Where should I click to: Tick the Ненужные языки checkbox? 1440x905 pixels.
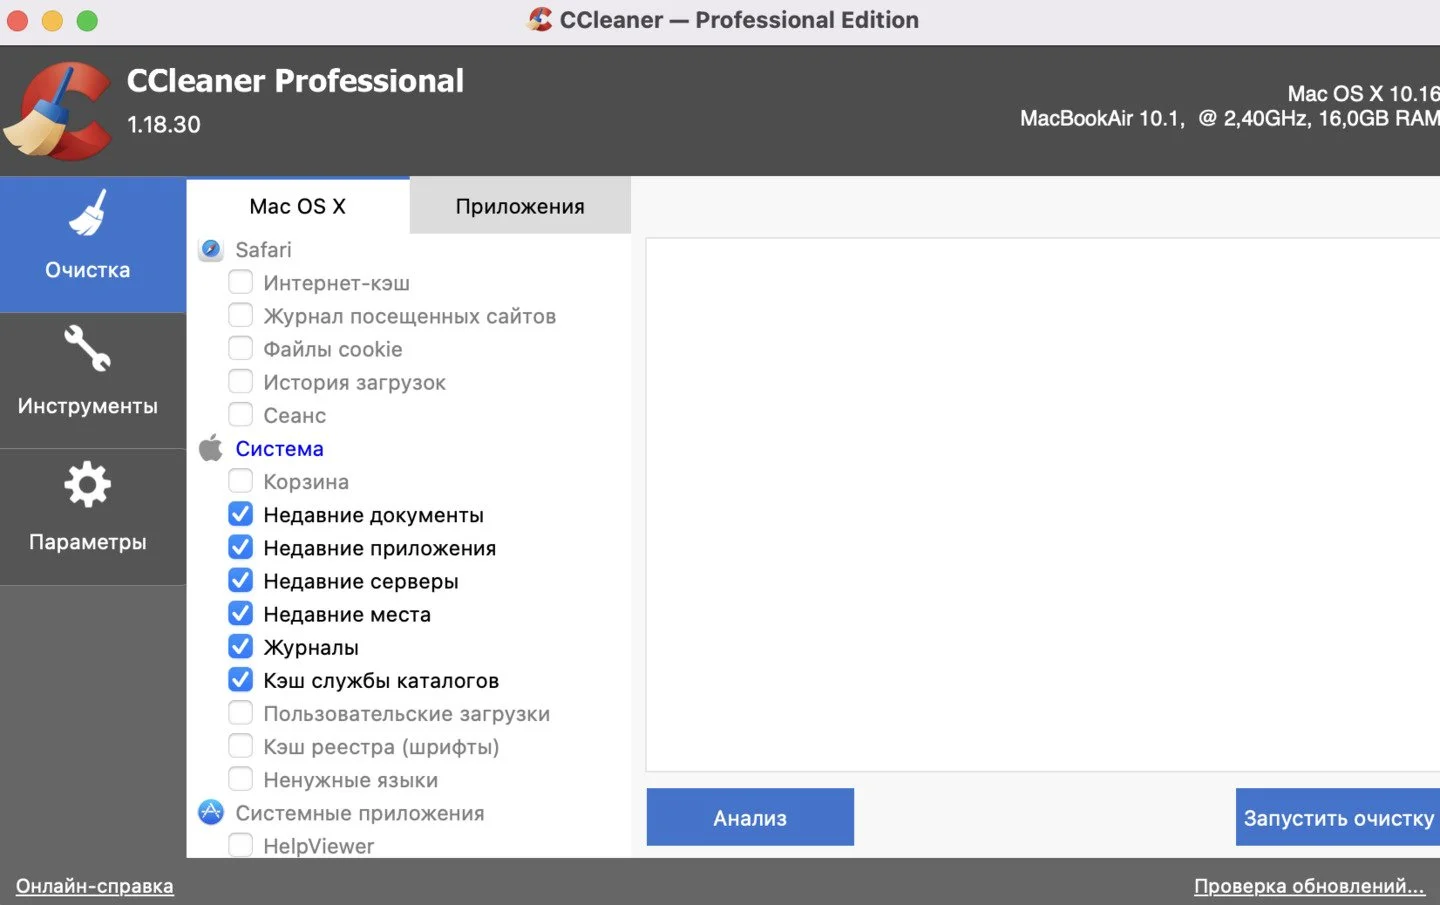[x=240, y=779]
